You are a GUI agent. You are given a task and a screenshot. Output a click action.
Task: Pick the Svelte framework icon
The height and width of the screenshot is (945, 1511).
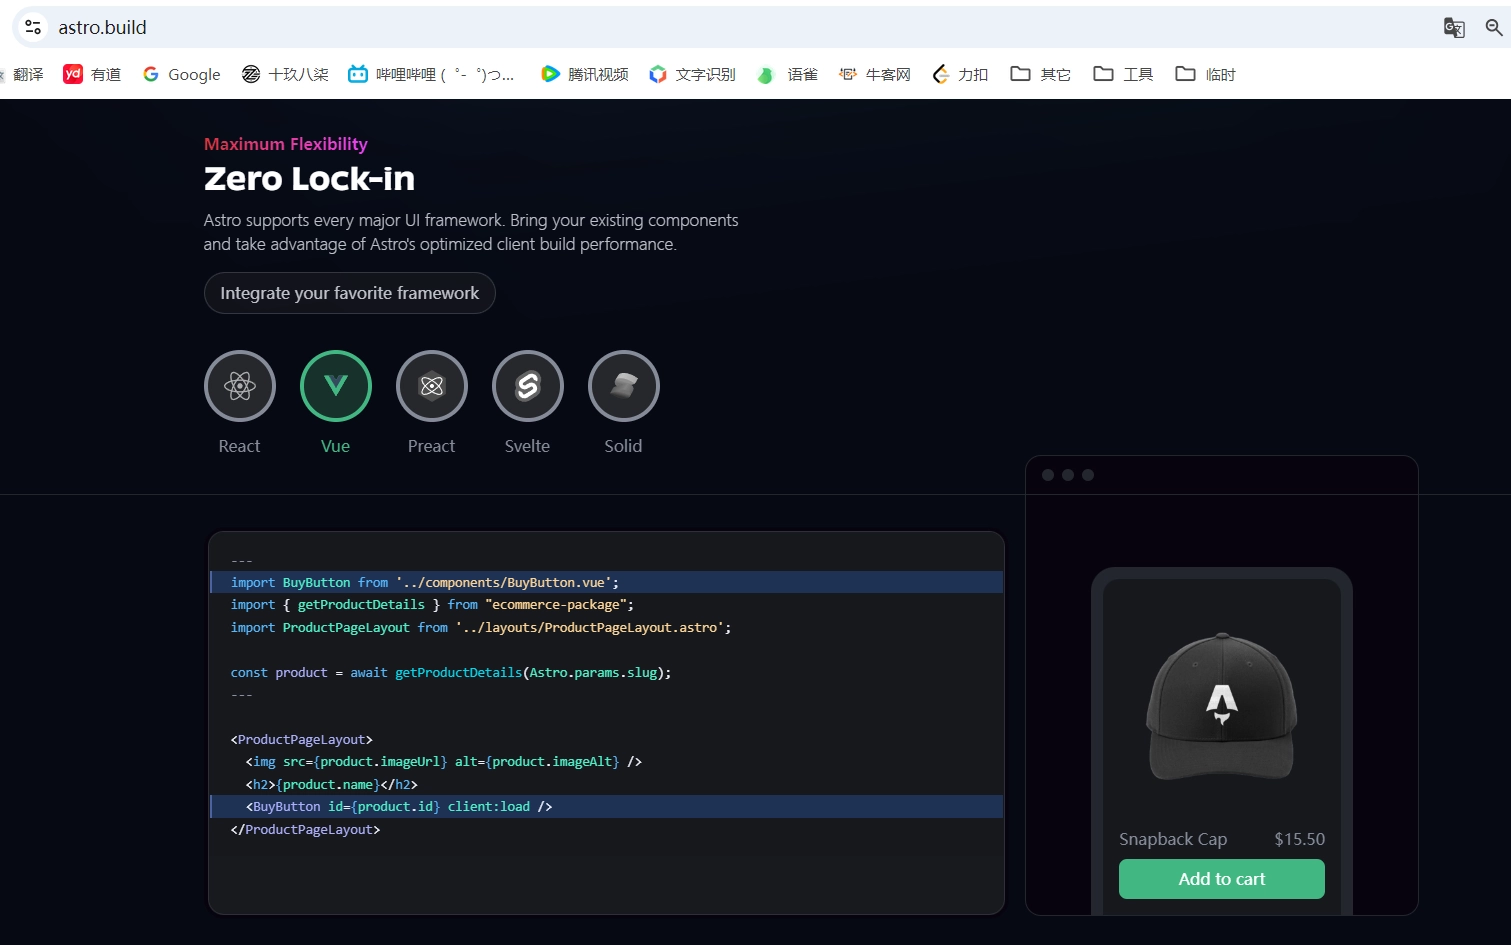528,386
